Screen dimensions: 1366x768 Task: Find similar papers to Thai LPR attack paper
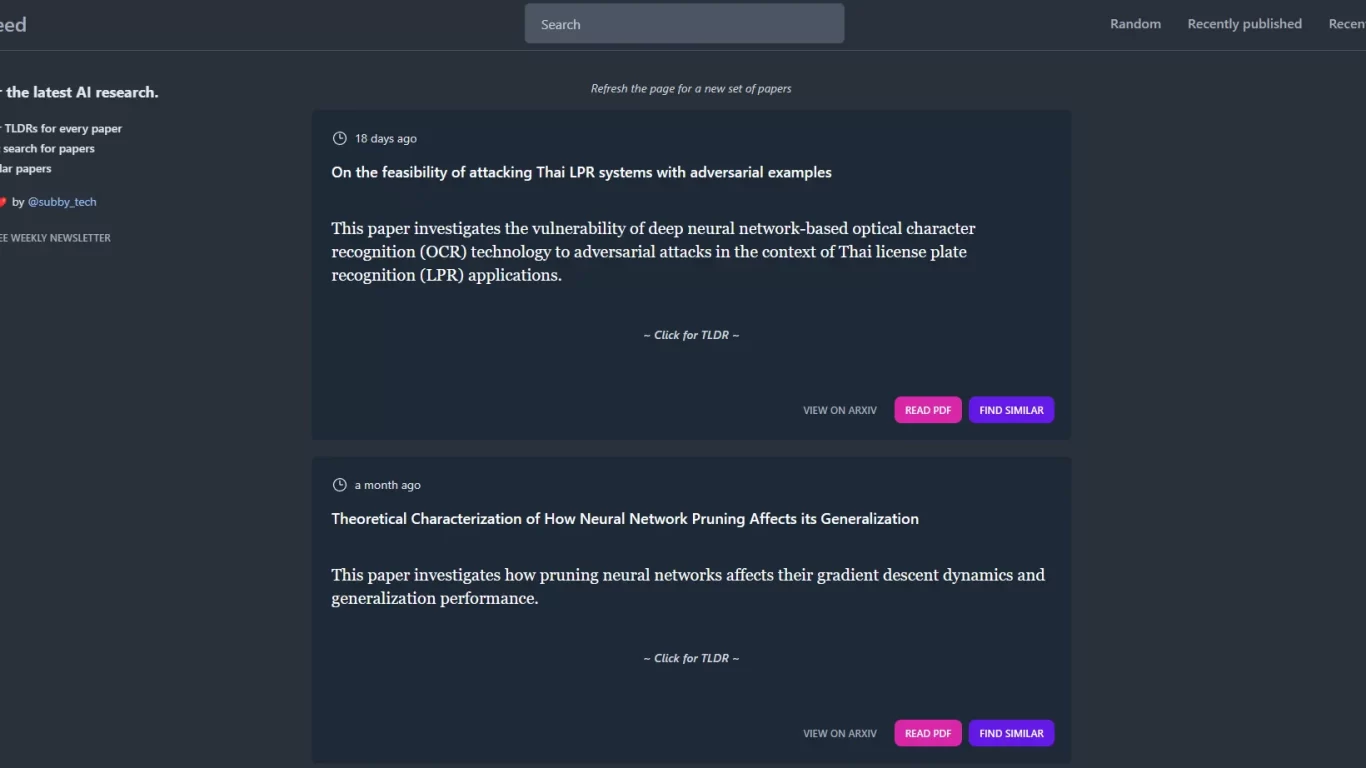(x=1011, y=410)
